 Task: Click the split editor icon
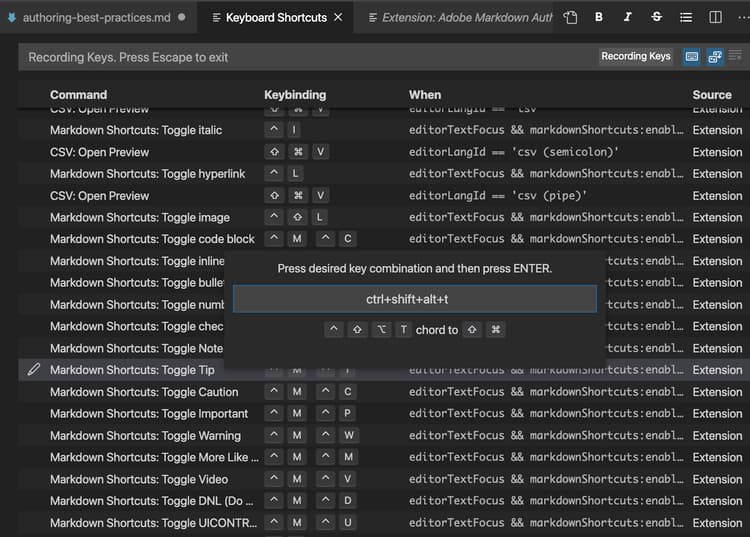pos(715,17)
